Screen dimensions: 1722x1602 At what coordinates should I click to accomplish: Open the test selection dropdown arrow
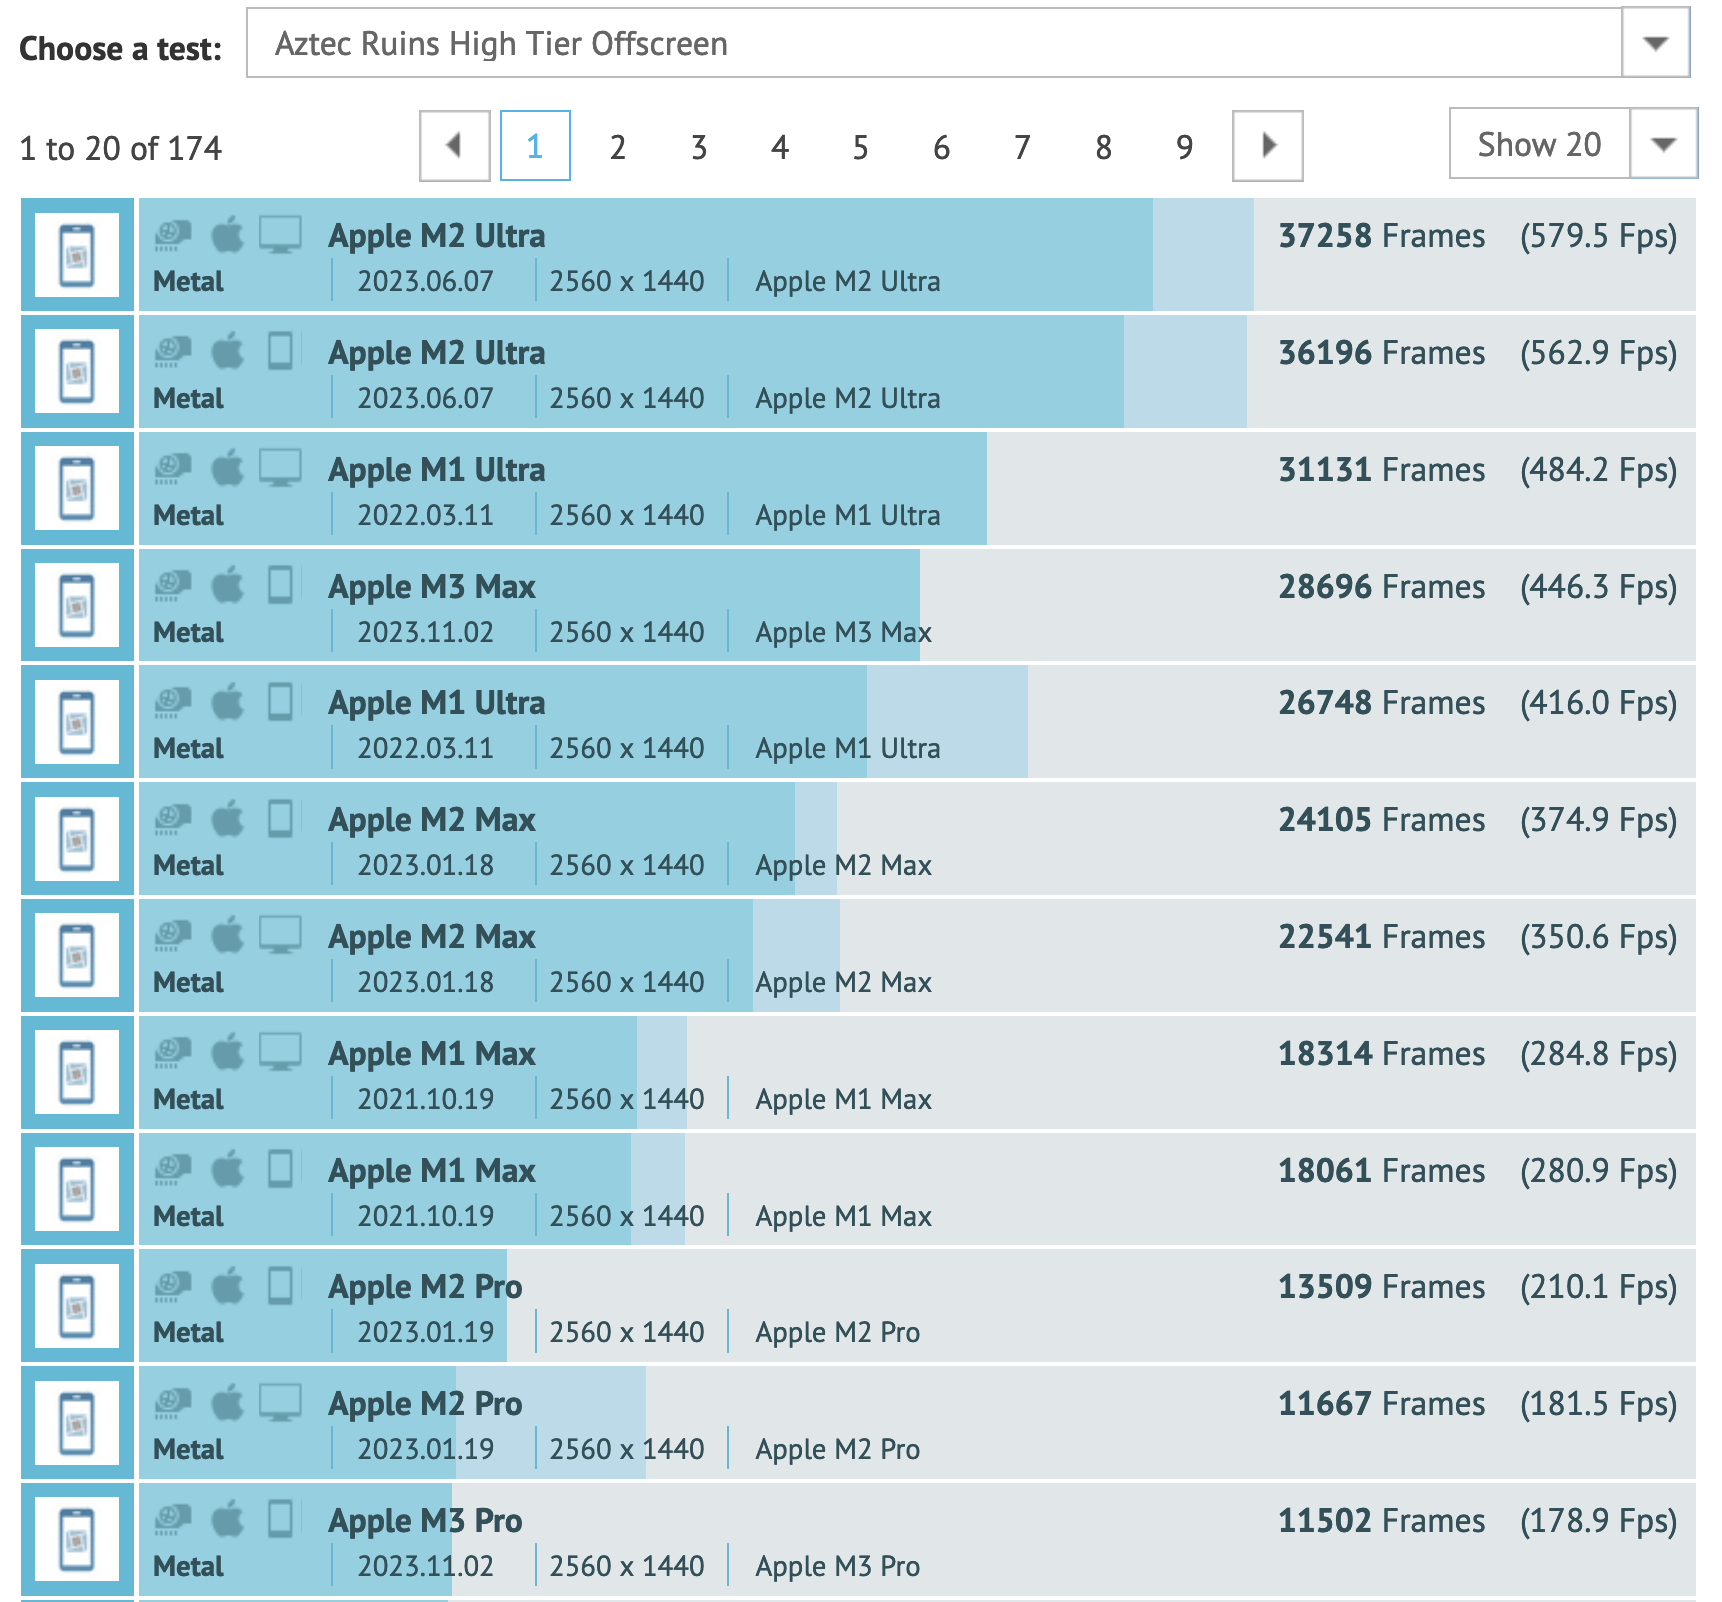1655,43
